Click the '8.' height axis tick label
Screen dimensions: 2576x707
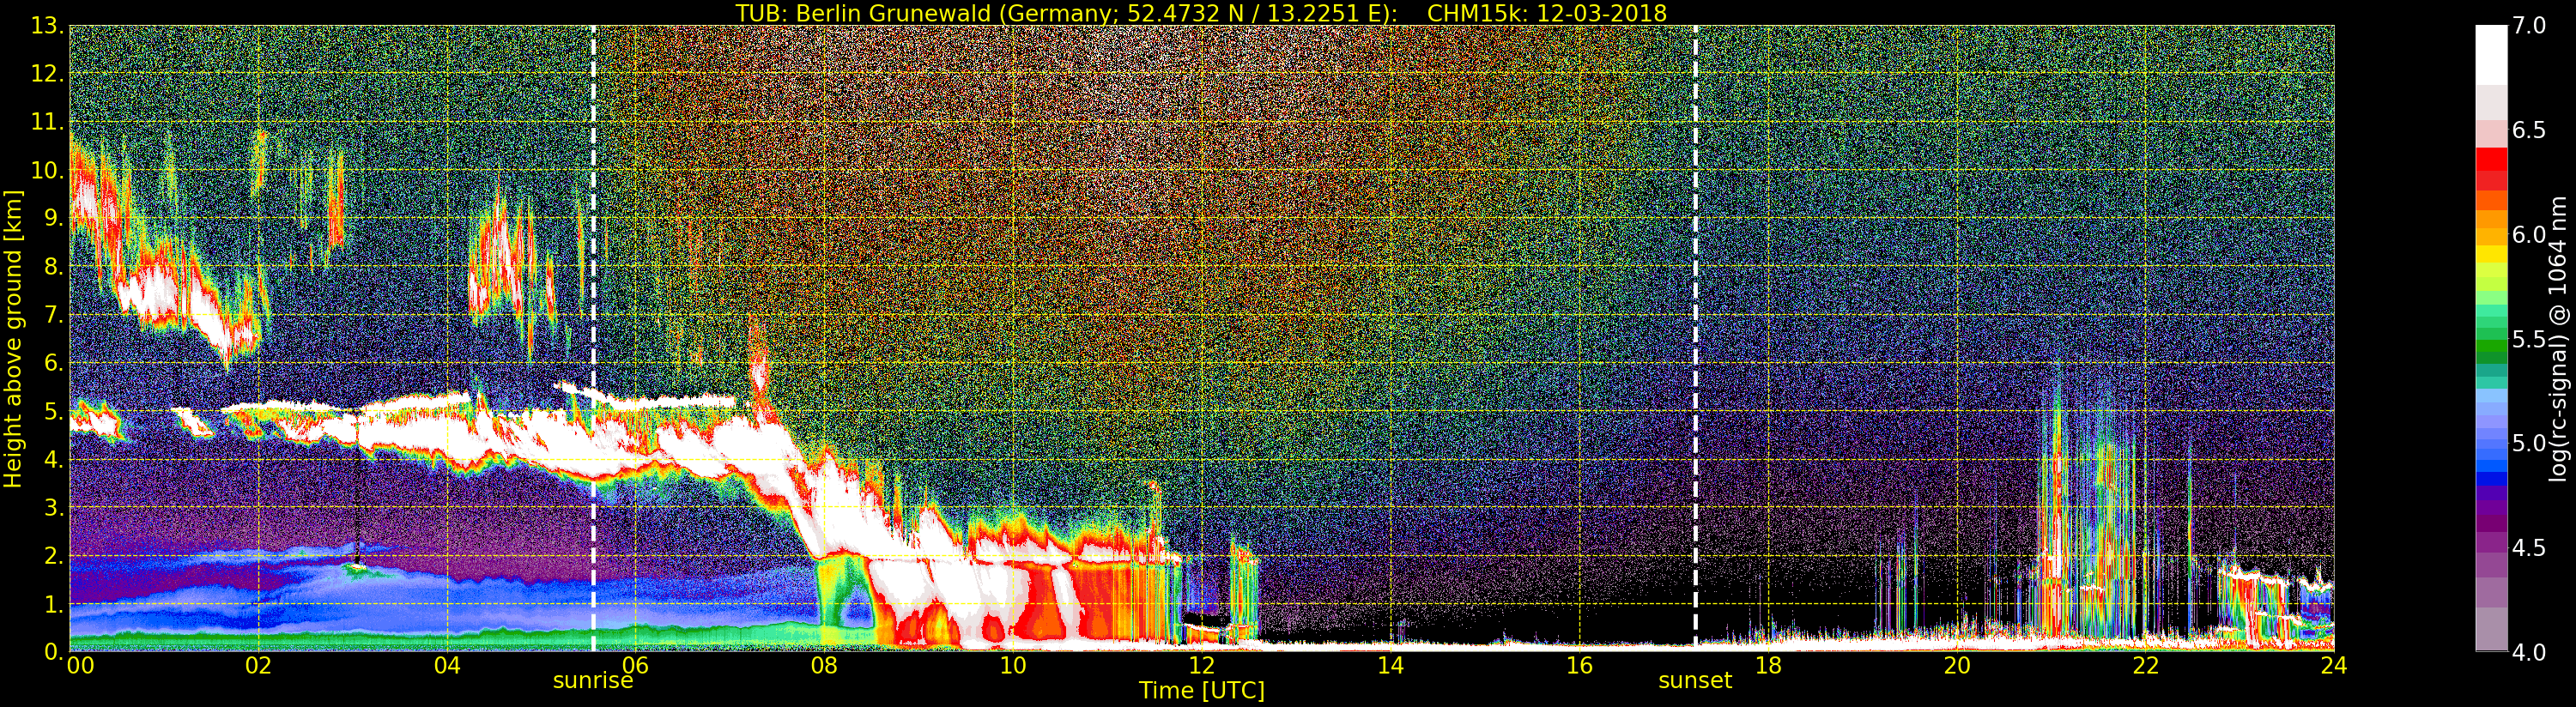pyautogui.click(x=52, y=267)
